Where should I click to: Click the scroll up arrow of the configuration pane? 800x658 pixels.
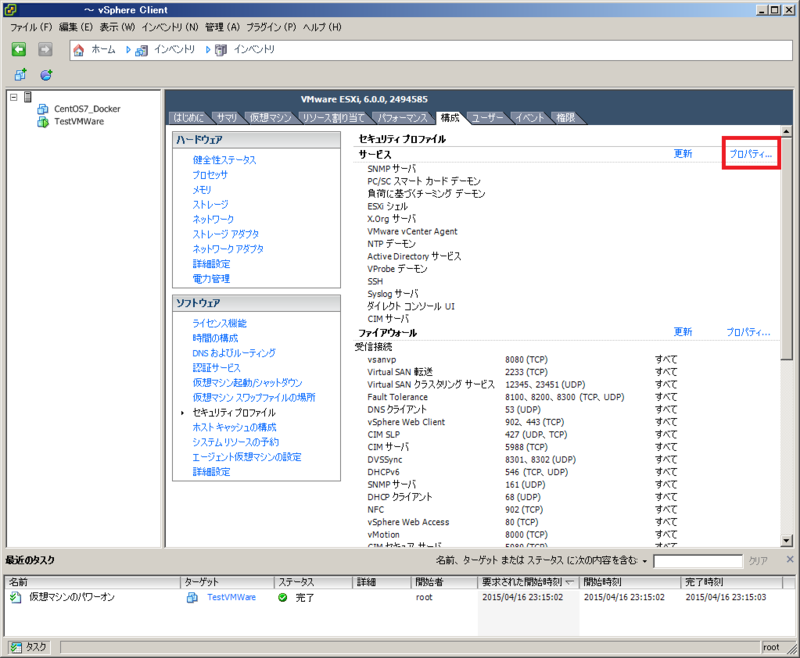[786, 131]
